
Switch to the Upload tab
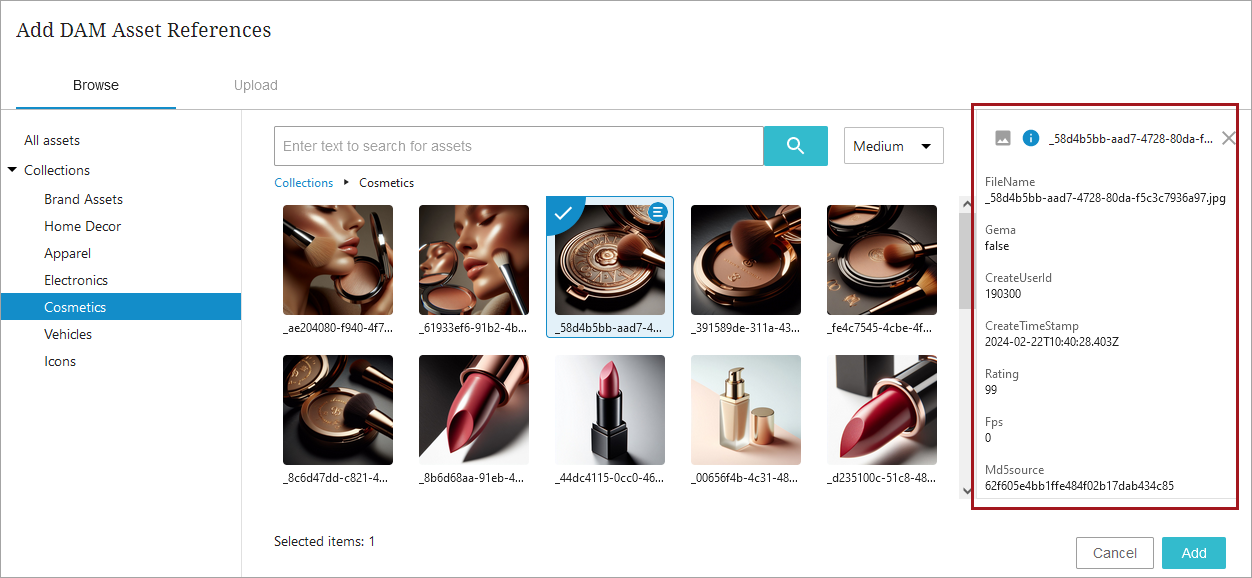[256, 85]
